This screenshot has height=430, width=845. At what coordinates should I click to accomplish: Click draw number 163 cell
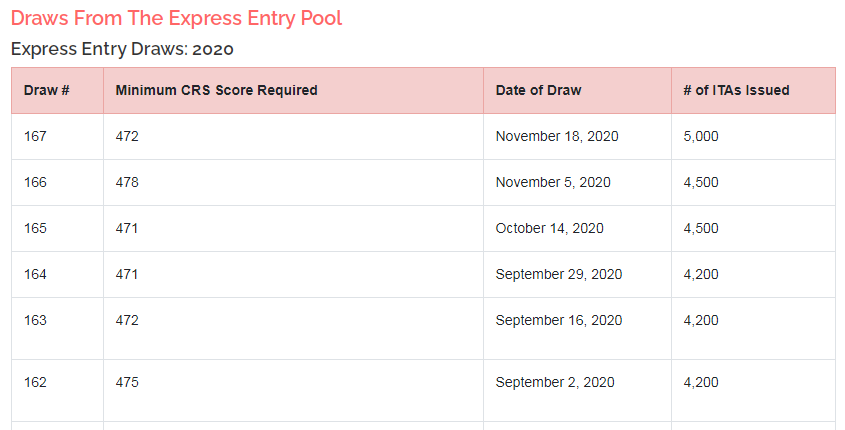[x=35, y=320]
